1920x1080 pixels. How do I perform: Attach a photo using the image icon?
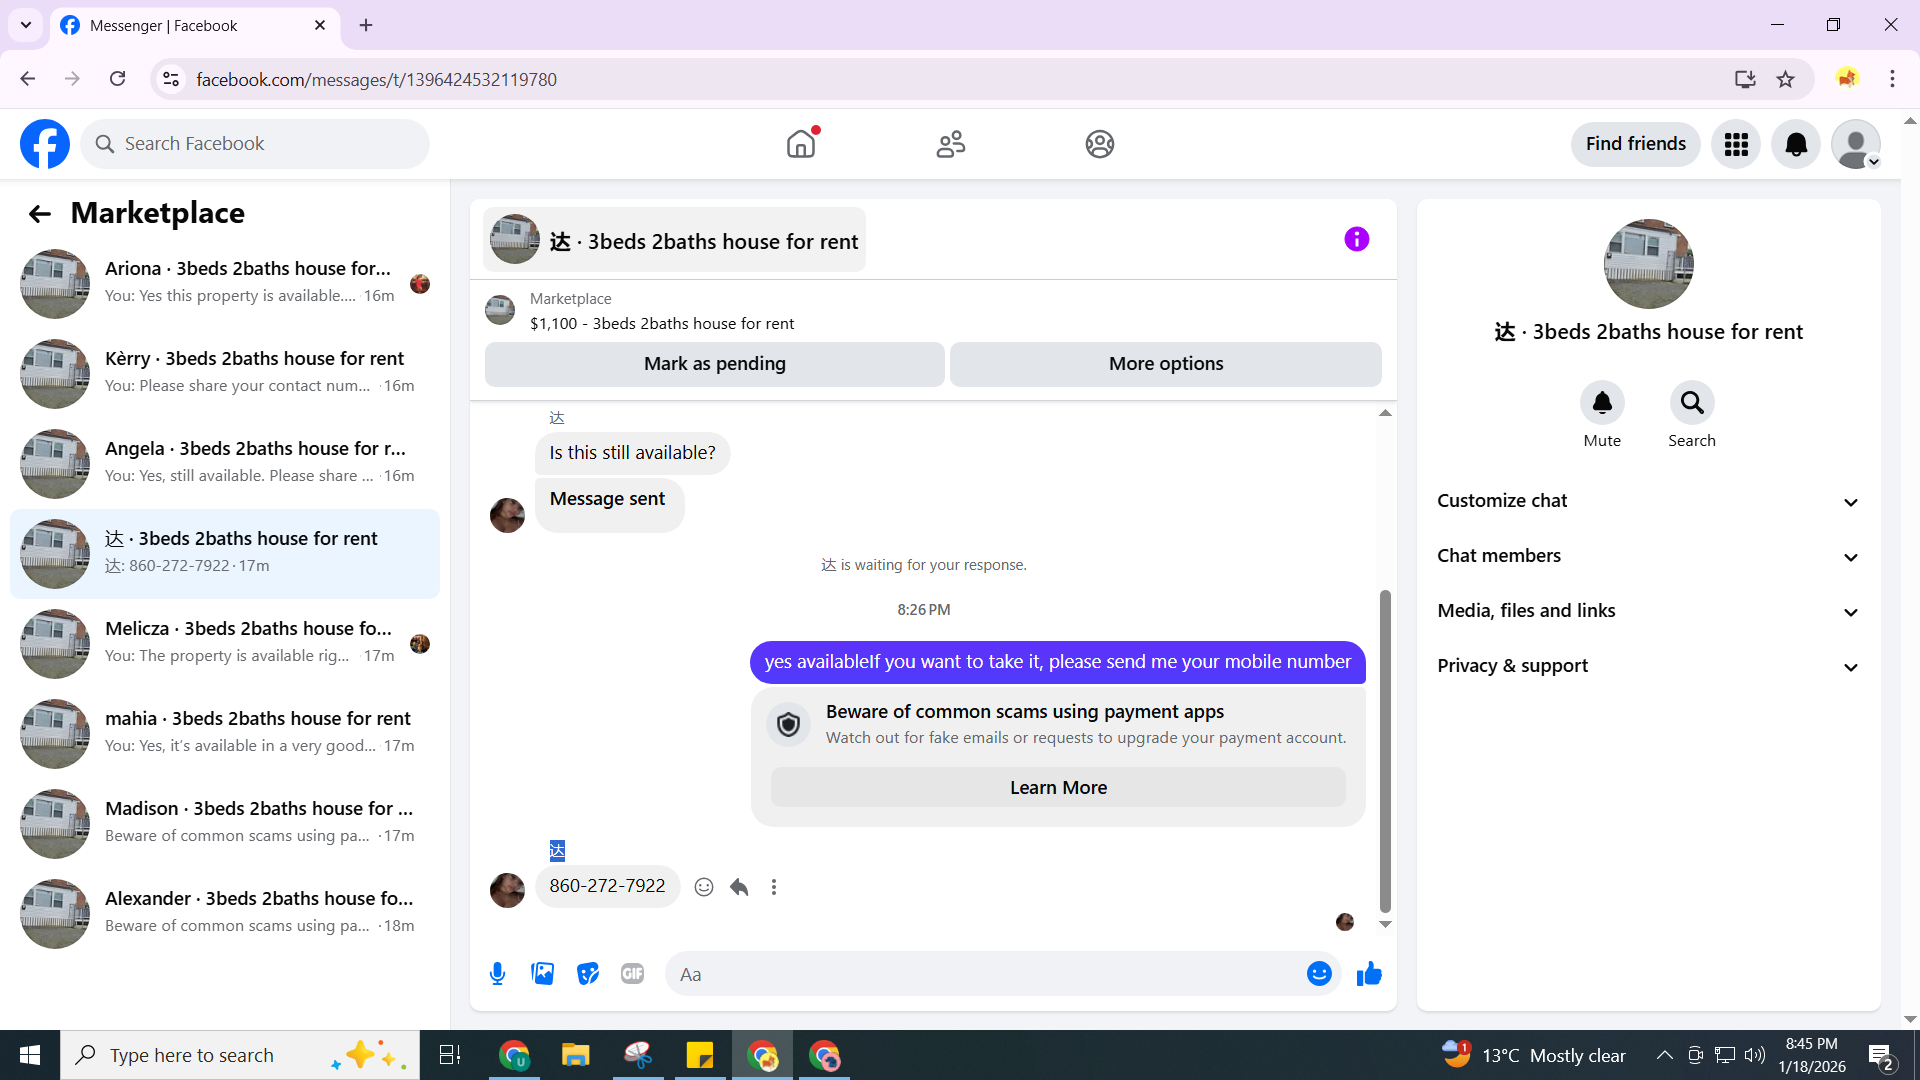point(542,974)
